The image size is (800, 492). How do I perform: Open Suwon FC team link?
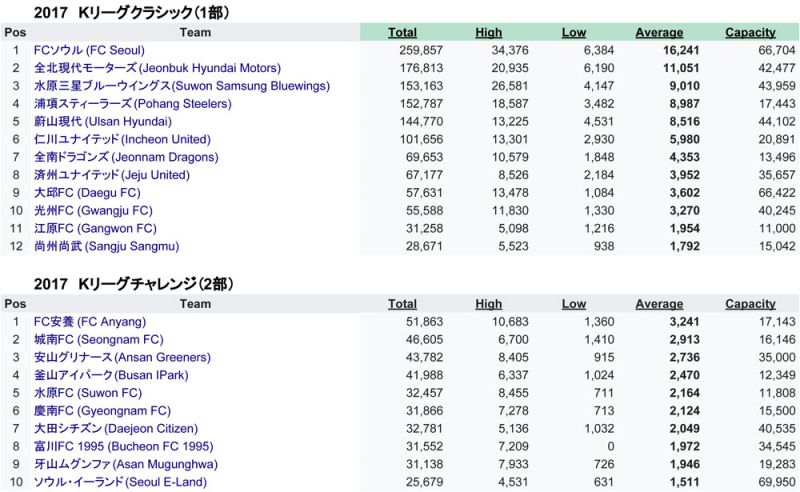pyautogui.click(x=88, y=393)
